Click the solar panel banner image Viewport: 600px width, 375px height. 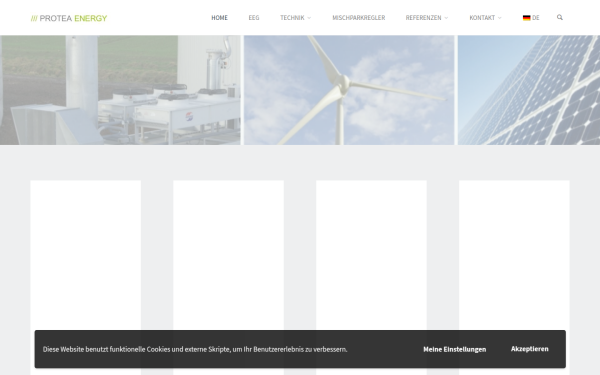(x=529, y=90)
